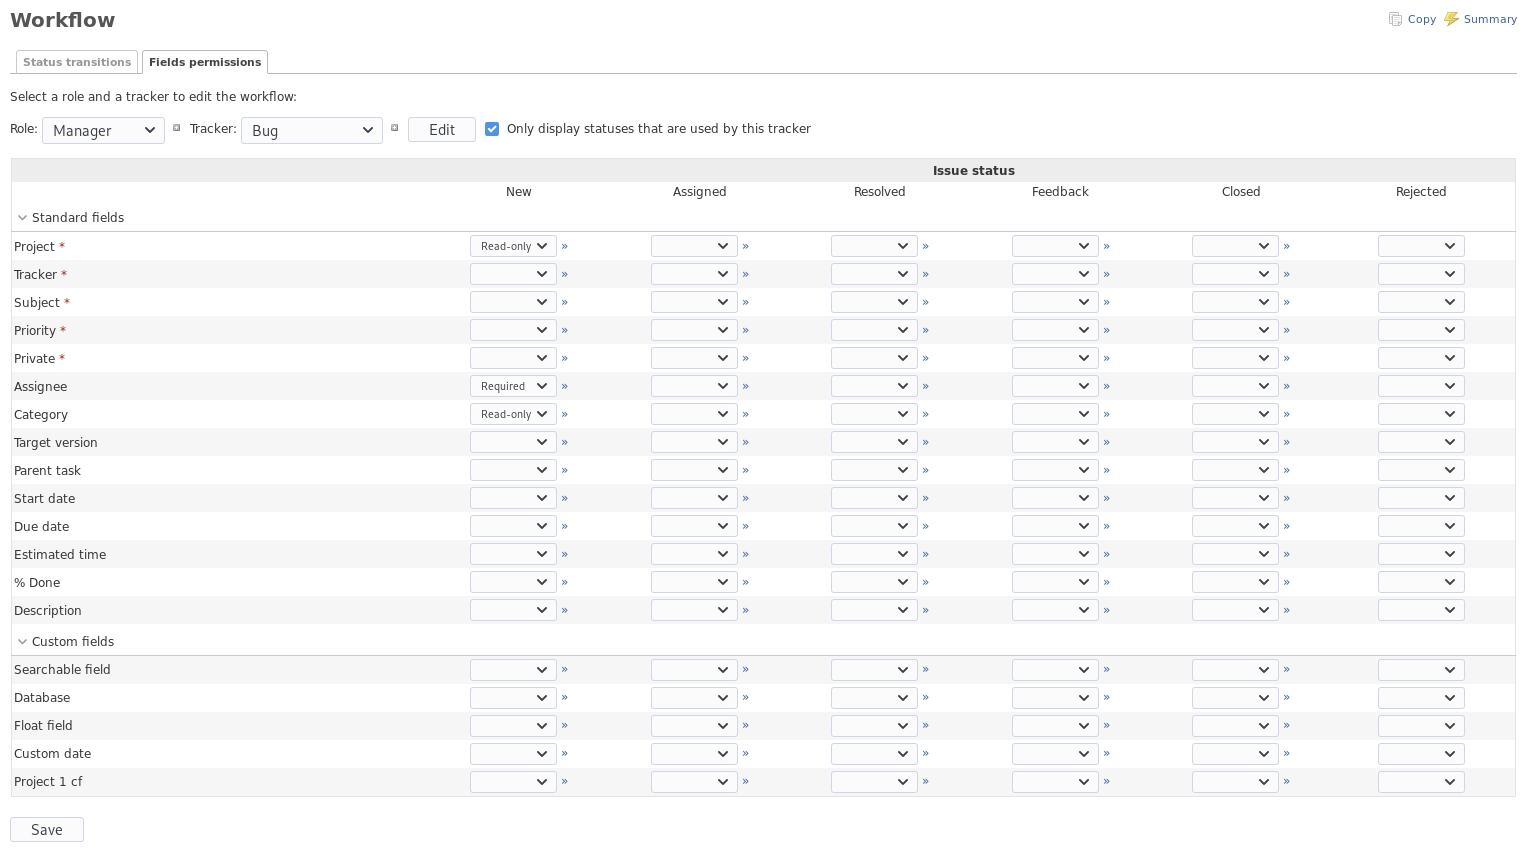Copy Project New value to following statuses
1527x853 pixels.
[x=565, y=246]
